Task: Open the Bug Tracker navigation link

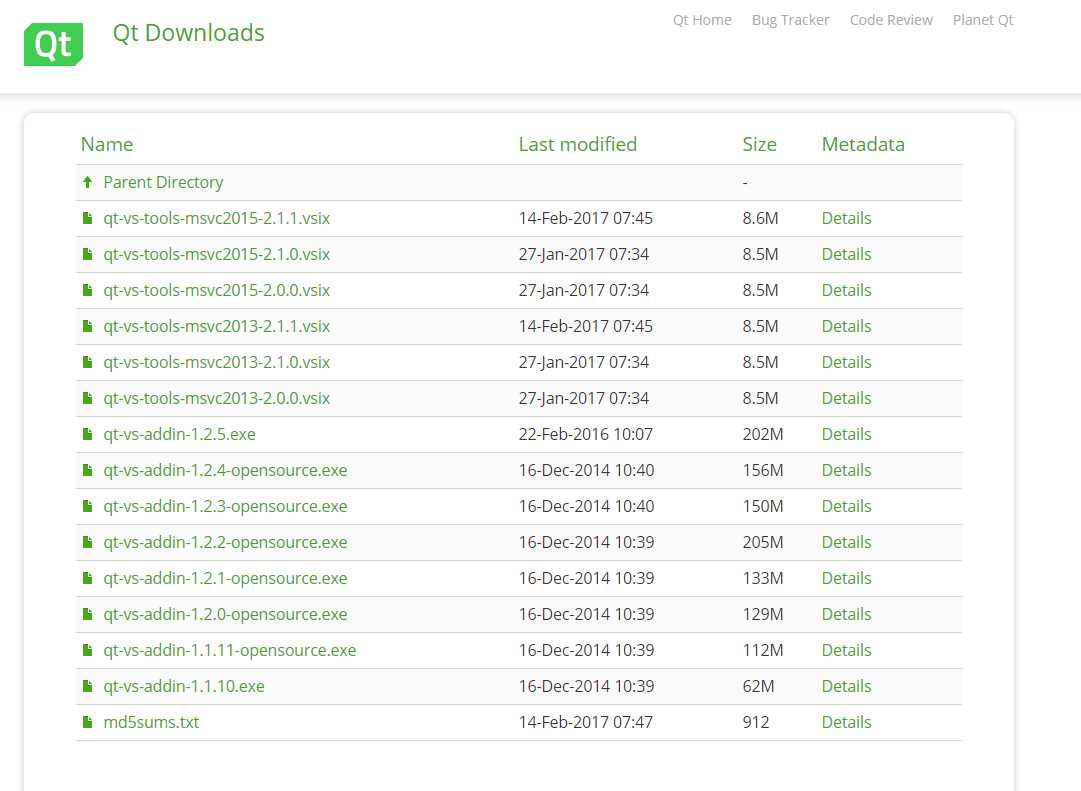Action: click(790, 20)
